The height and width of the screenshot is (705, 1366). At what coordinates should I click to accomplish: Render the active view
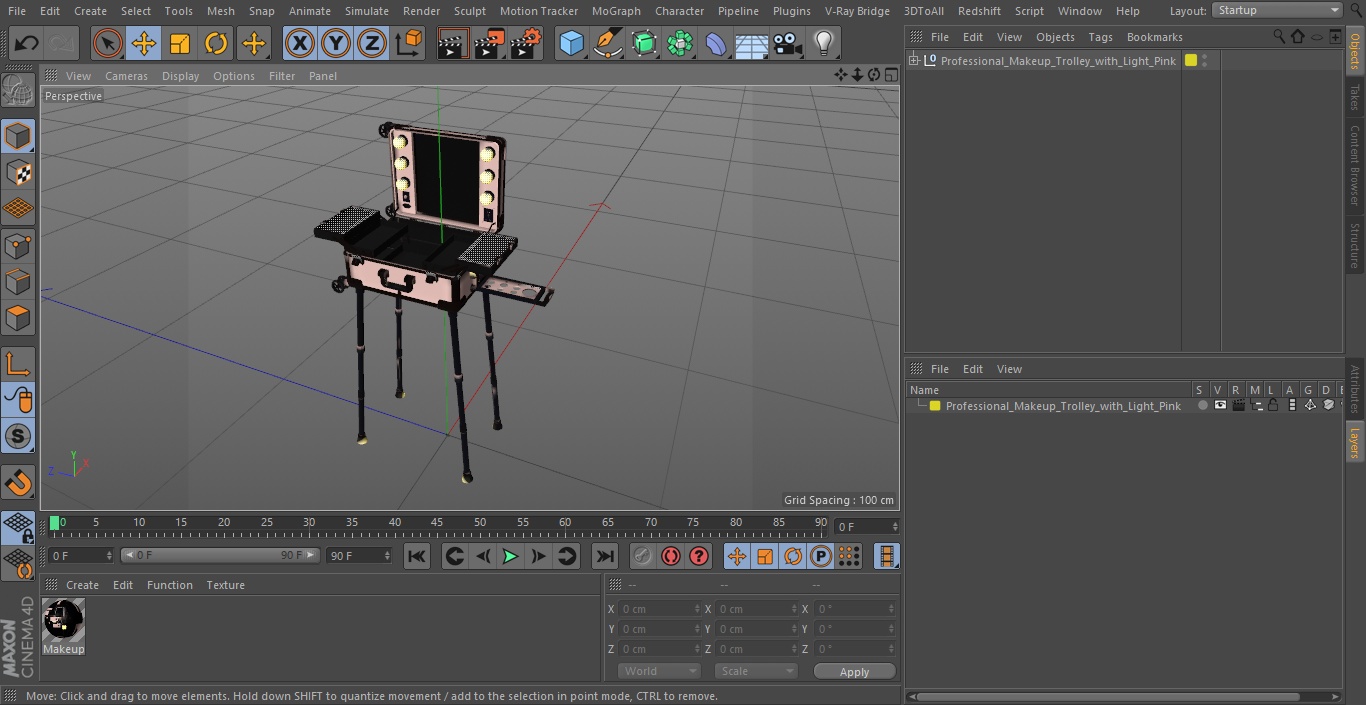tap(453, 43)
